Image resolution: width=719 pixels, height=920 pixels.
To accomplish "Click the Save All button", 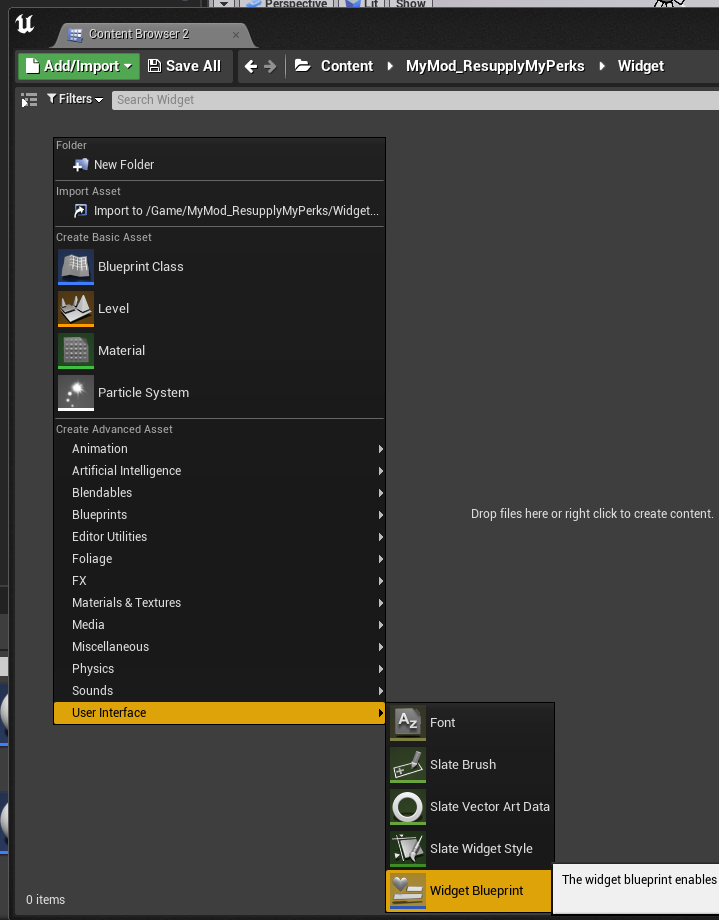I will pos(184,66).
